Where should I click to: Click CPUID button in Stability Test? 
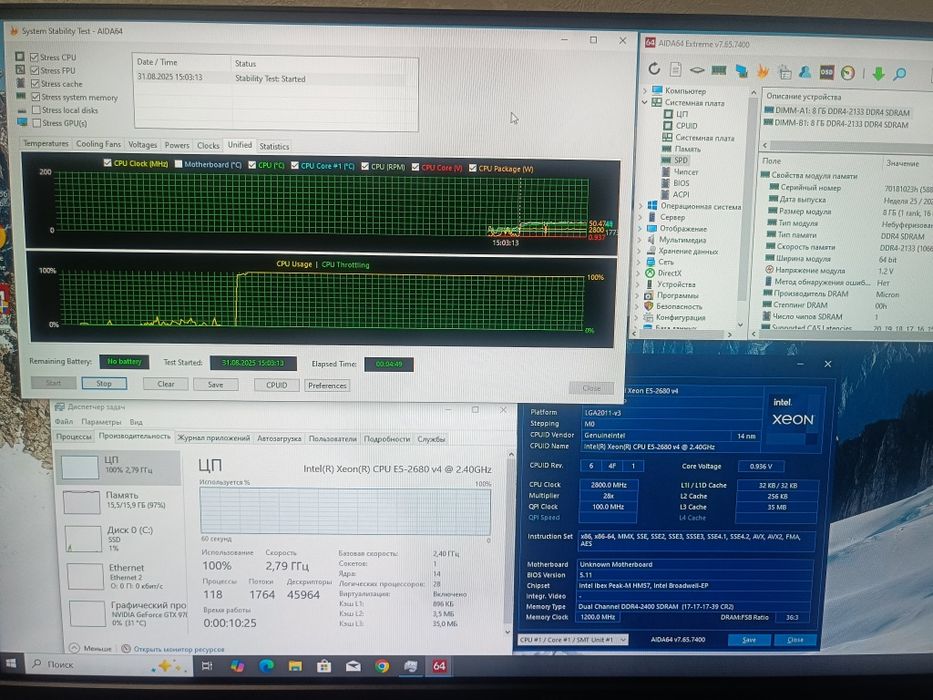click(x=277, y=385)
